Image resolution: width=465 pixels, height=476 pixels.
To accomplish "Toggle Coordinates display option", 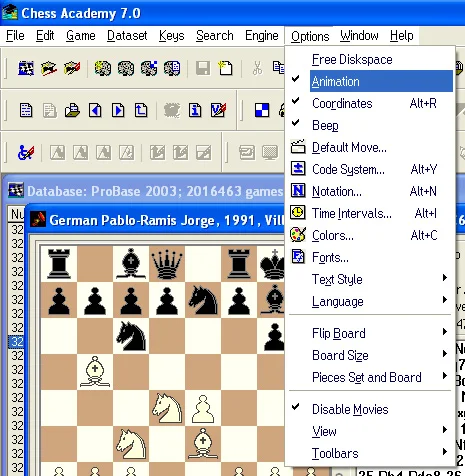I will tap(370, 103).
